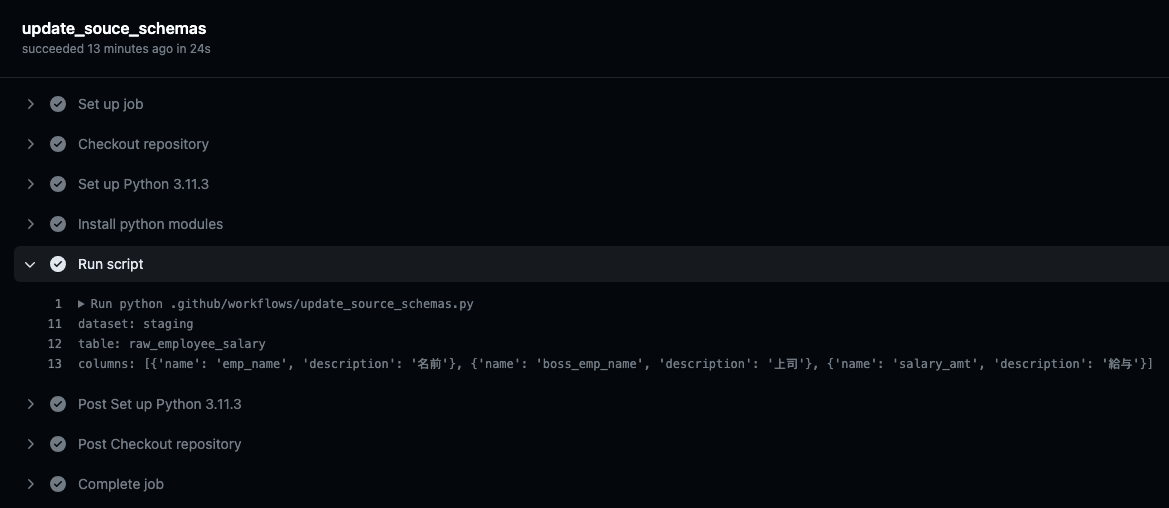The height and width of the screenshot is (508, 1169).
Task: Click the succeeded 13 minutes ago status text
Action: (116, 49)
